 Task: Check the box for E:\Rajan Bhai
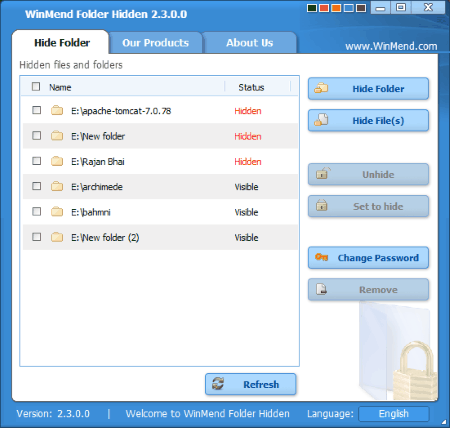click(x=37, y=161)
